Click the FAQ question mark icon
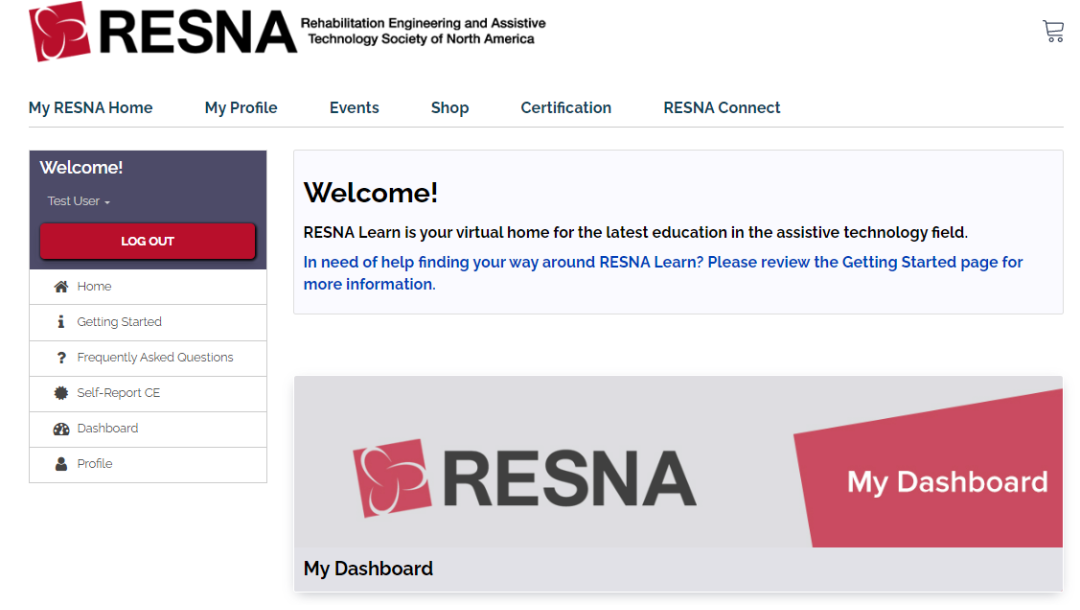The height and width of the screenshot is (610, 1080). [x=61, y=357]
